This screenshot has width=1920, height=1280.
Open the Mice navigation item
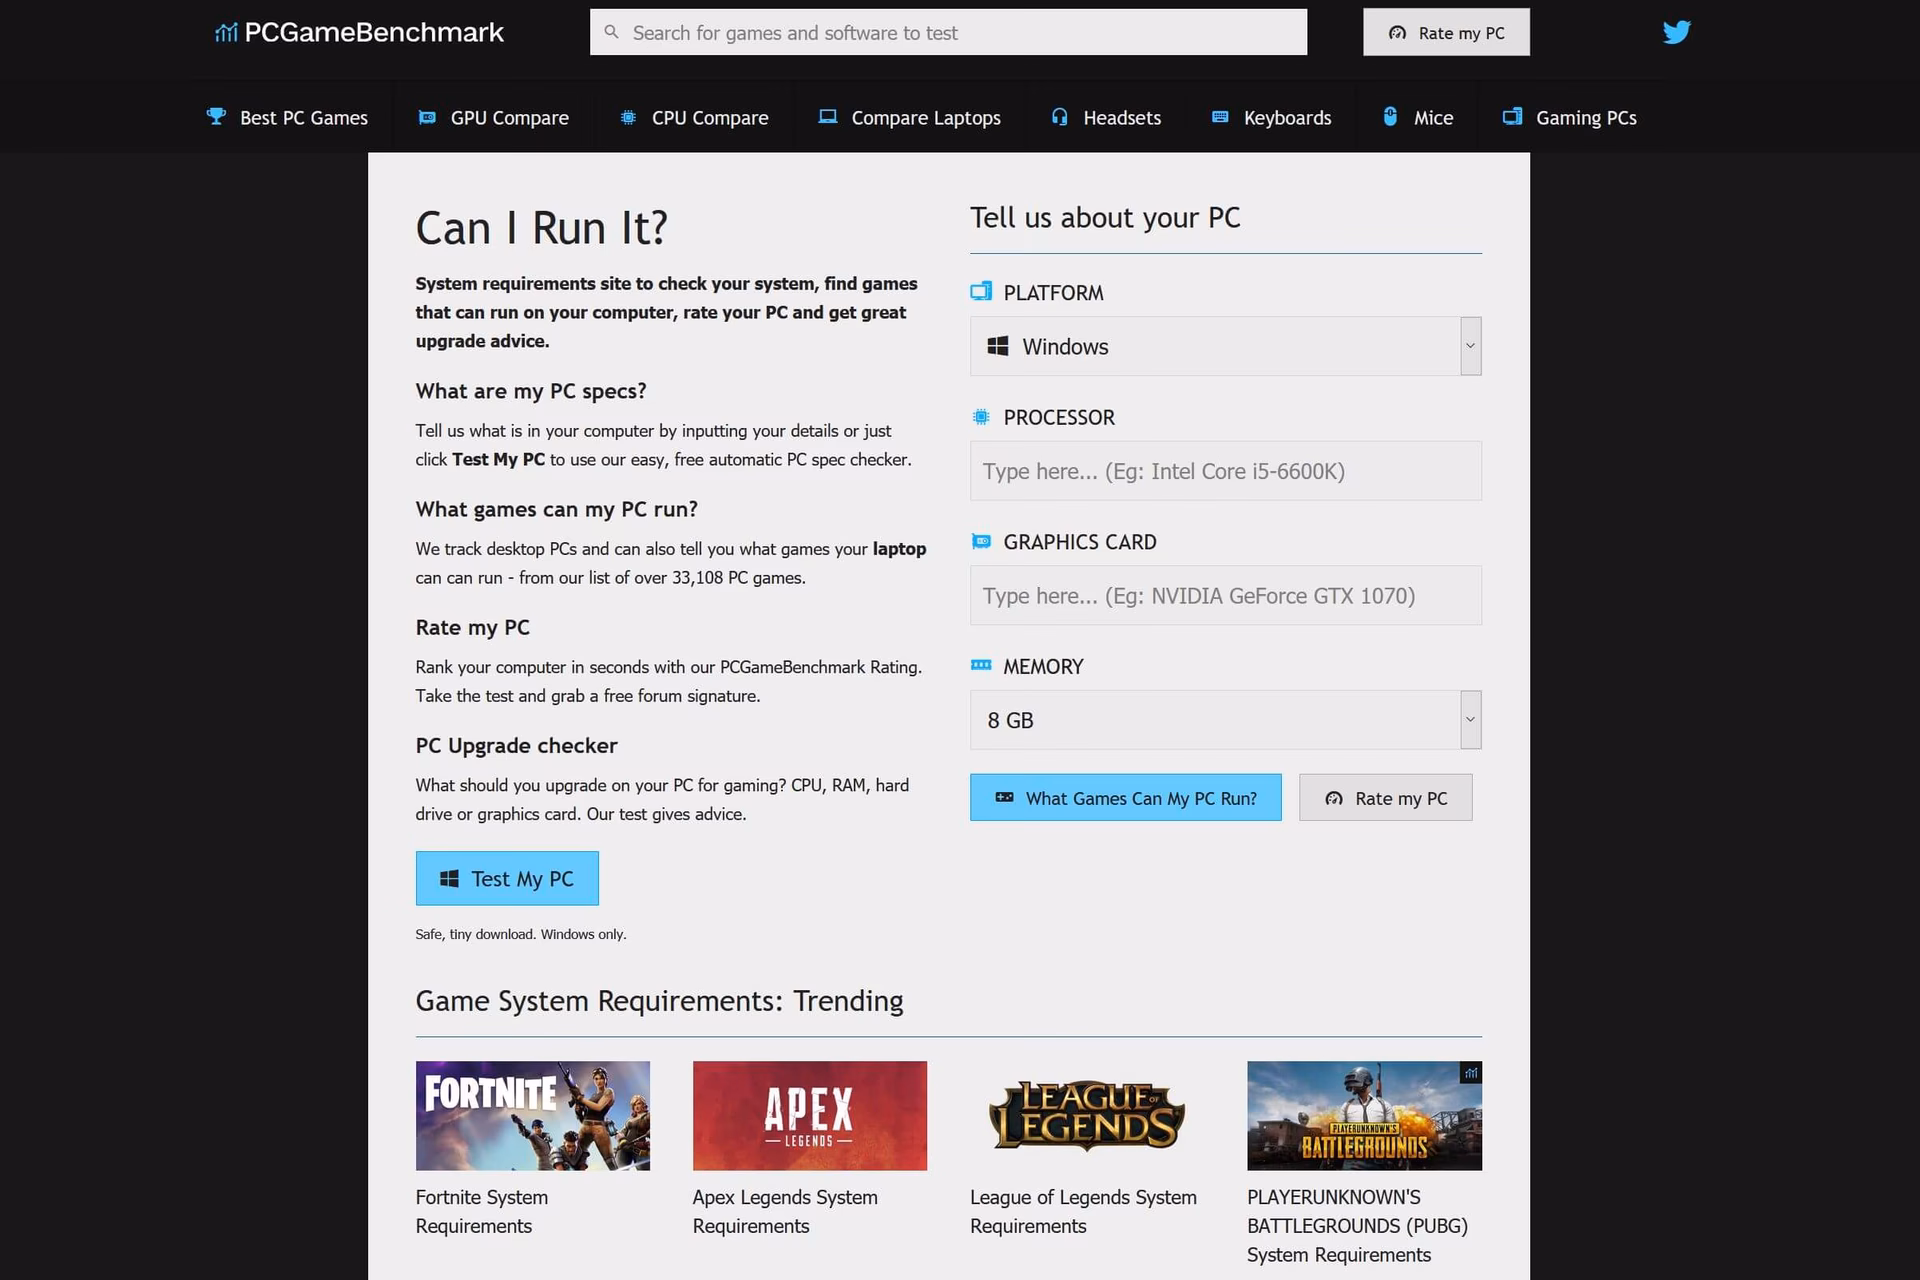(x=1418, y=117)
